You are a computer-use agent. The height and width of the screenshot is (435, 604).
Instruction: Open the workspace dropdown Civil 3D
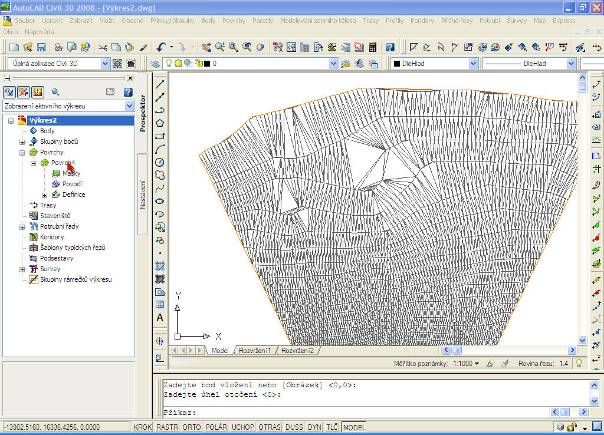(x=105, y=64)
